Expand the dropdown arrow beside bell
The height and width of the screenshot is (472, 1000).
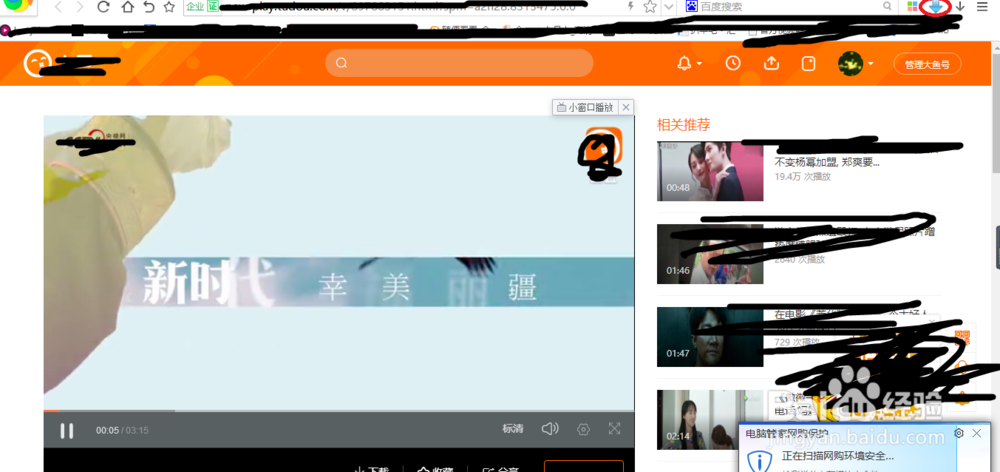(x=700, y=64)
